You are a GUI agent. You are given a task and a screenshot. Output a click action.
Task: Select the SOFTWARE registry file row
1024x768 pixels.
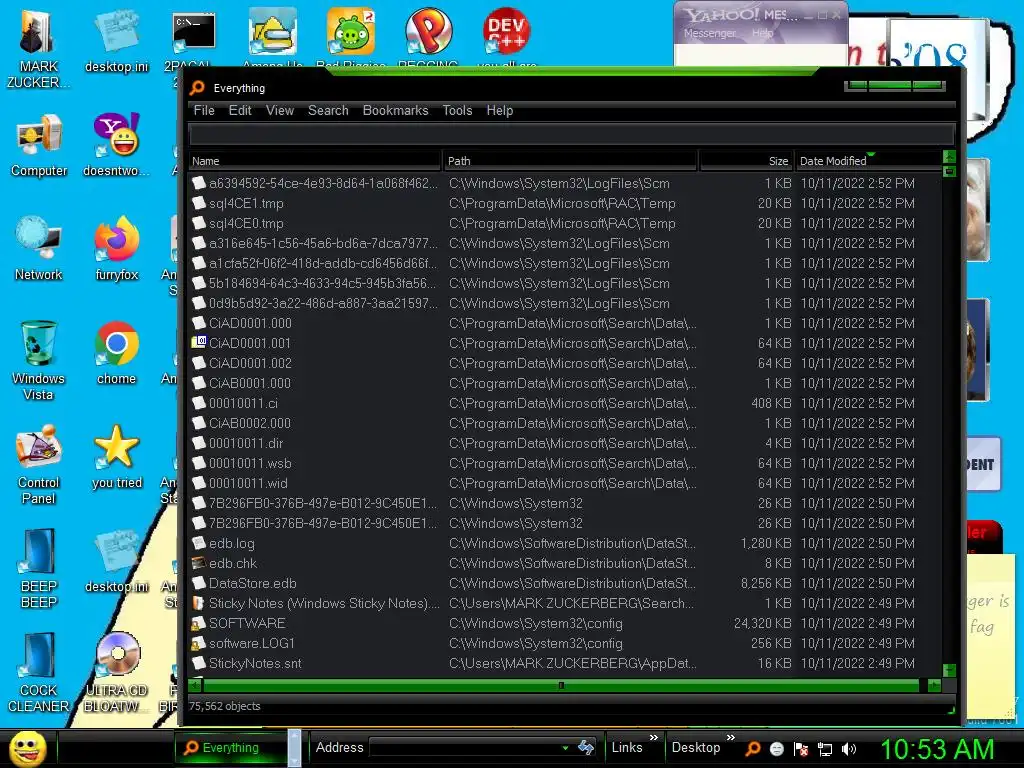566,623
